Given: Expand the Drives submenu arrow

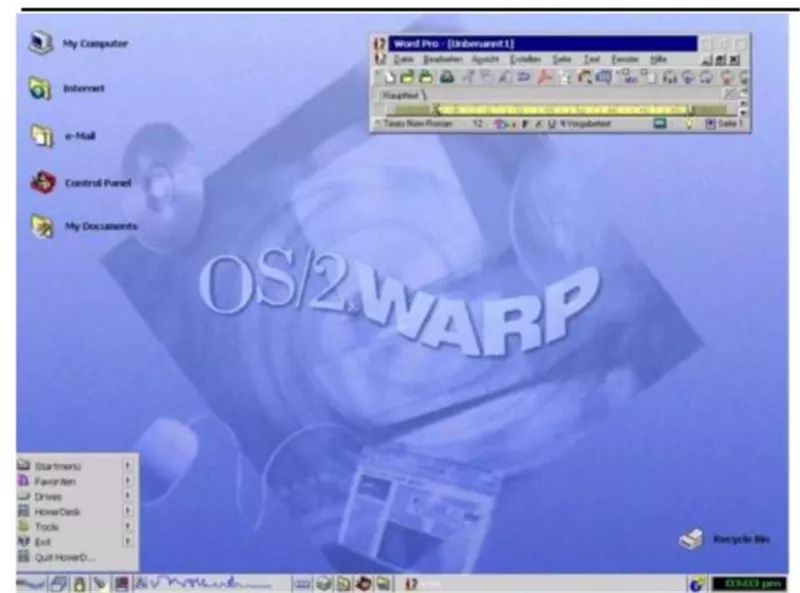Looking at the screenshot, I should [x=128, y=496].
